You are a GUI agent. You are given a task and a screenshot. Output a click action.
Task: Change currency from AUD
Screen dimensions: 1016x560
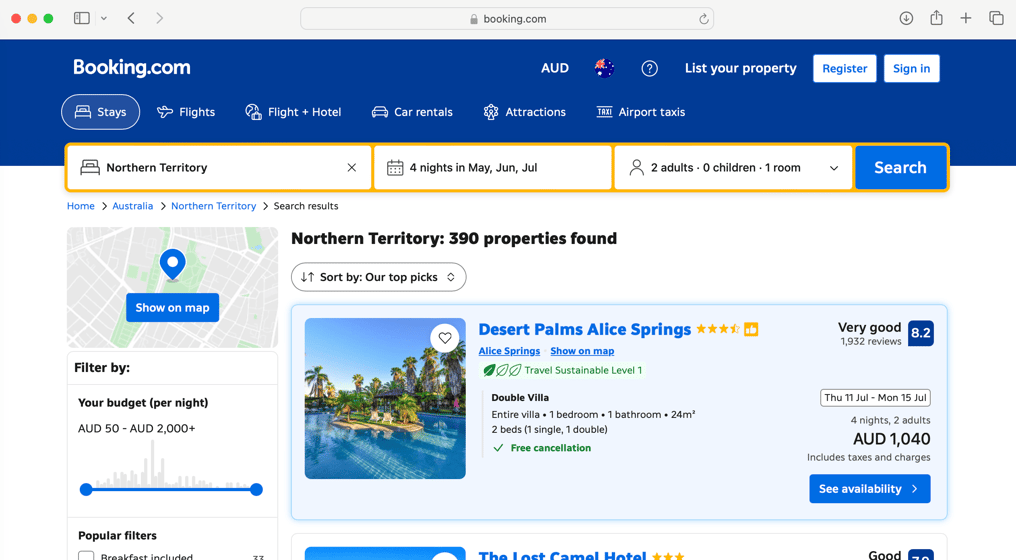click(555, 68)
